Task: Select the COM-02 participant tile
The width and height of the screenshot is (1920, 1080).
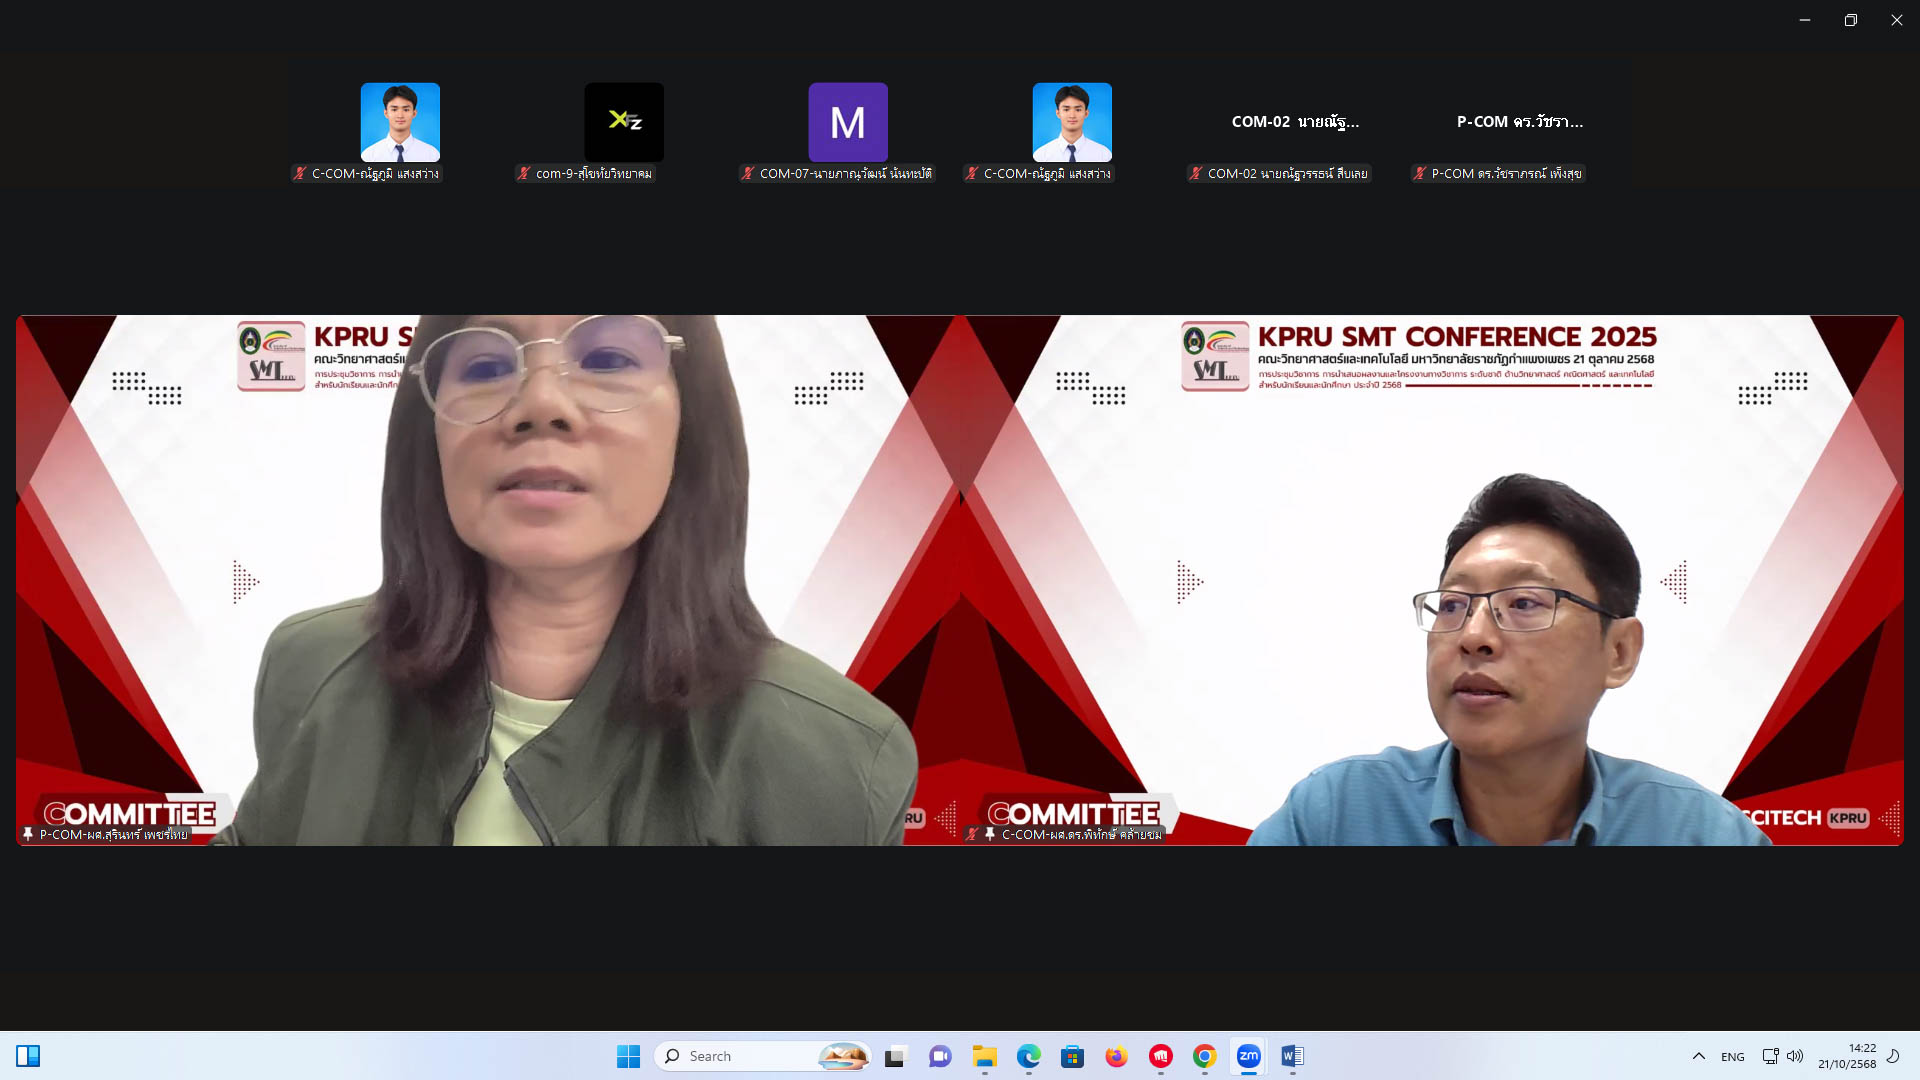Action: [x=1295, y=122]
